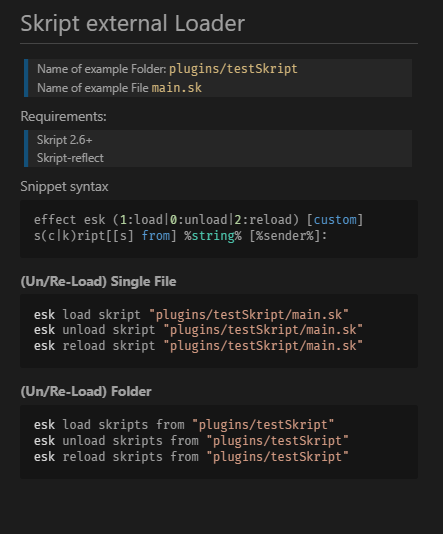Click the 'Skript 2.6+' requirement line
Screen dimensions: 443x534
click(x=64, y=140)
